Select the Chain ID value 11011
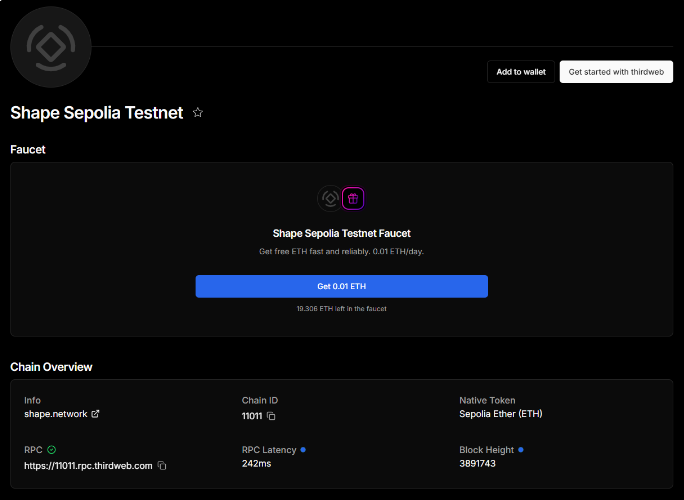 pos(252,416)
